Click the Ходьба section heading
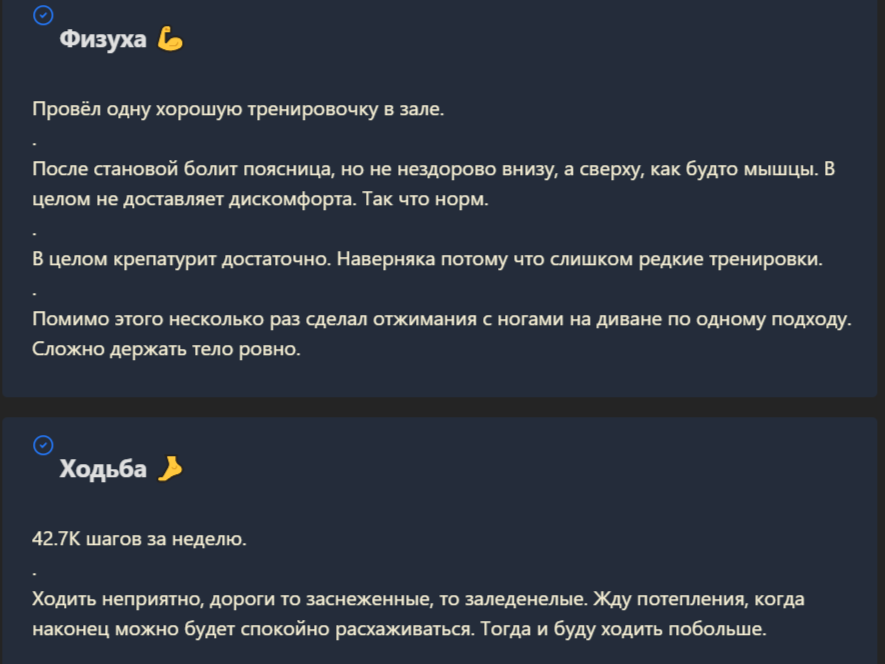Image resolution: width=885 pixels, height=664 pixels. [x=103, y=469]
